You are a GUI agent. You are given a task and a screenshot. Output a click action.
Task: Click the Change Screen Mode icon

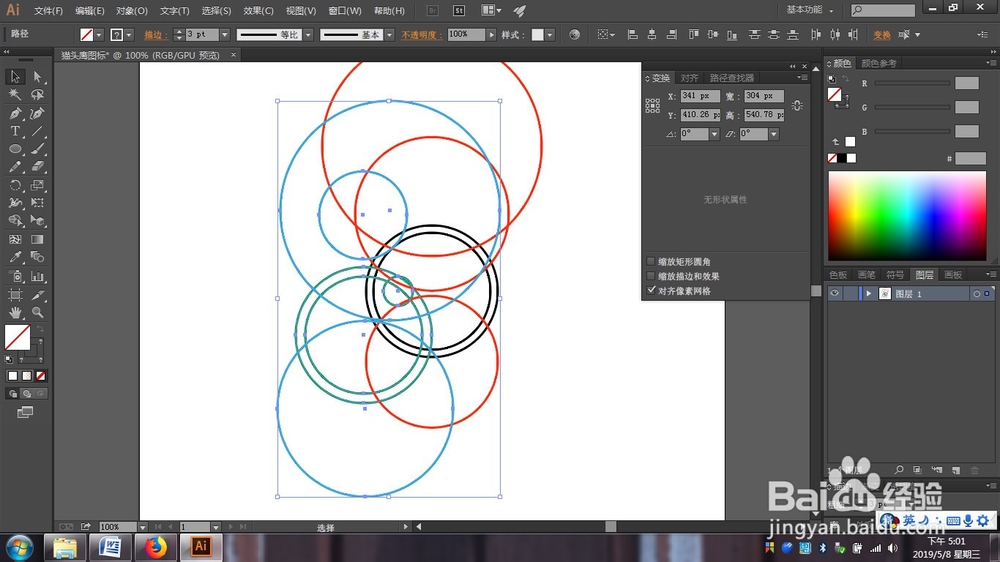pos(25,413)
